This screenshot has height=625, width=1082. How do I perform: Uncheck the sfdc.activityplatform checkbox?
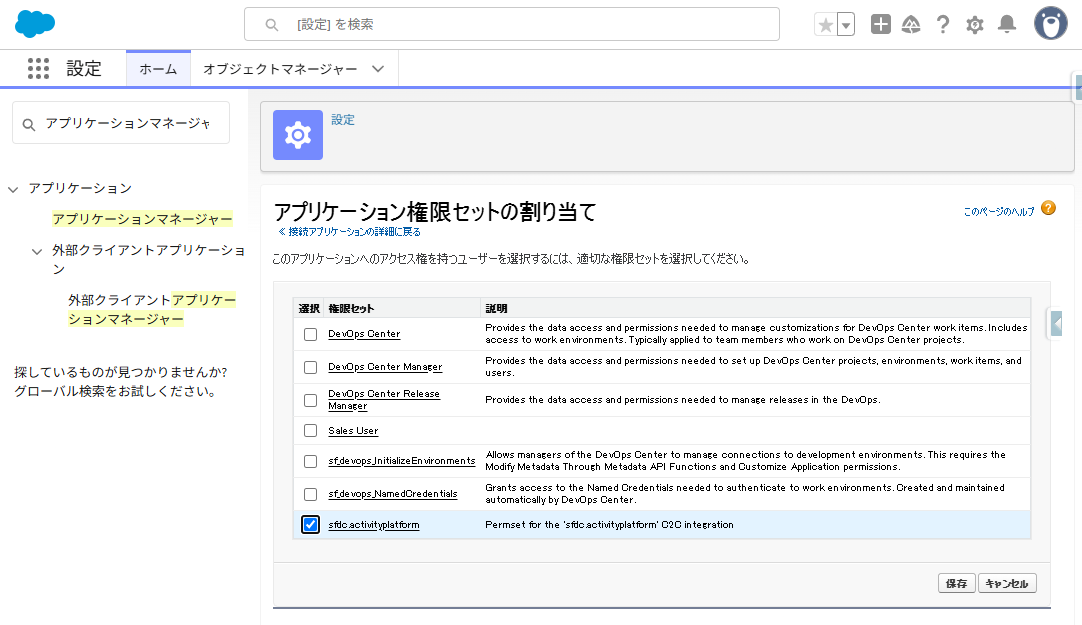tap(311, 525)
